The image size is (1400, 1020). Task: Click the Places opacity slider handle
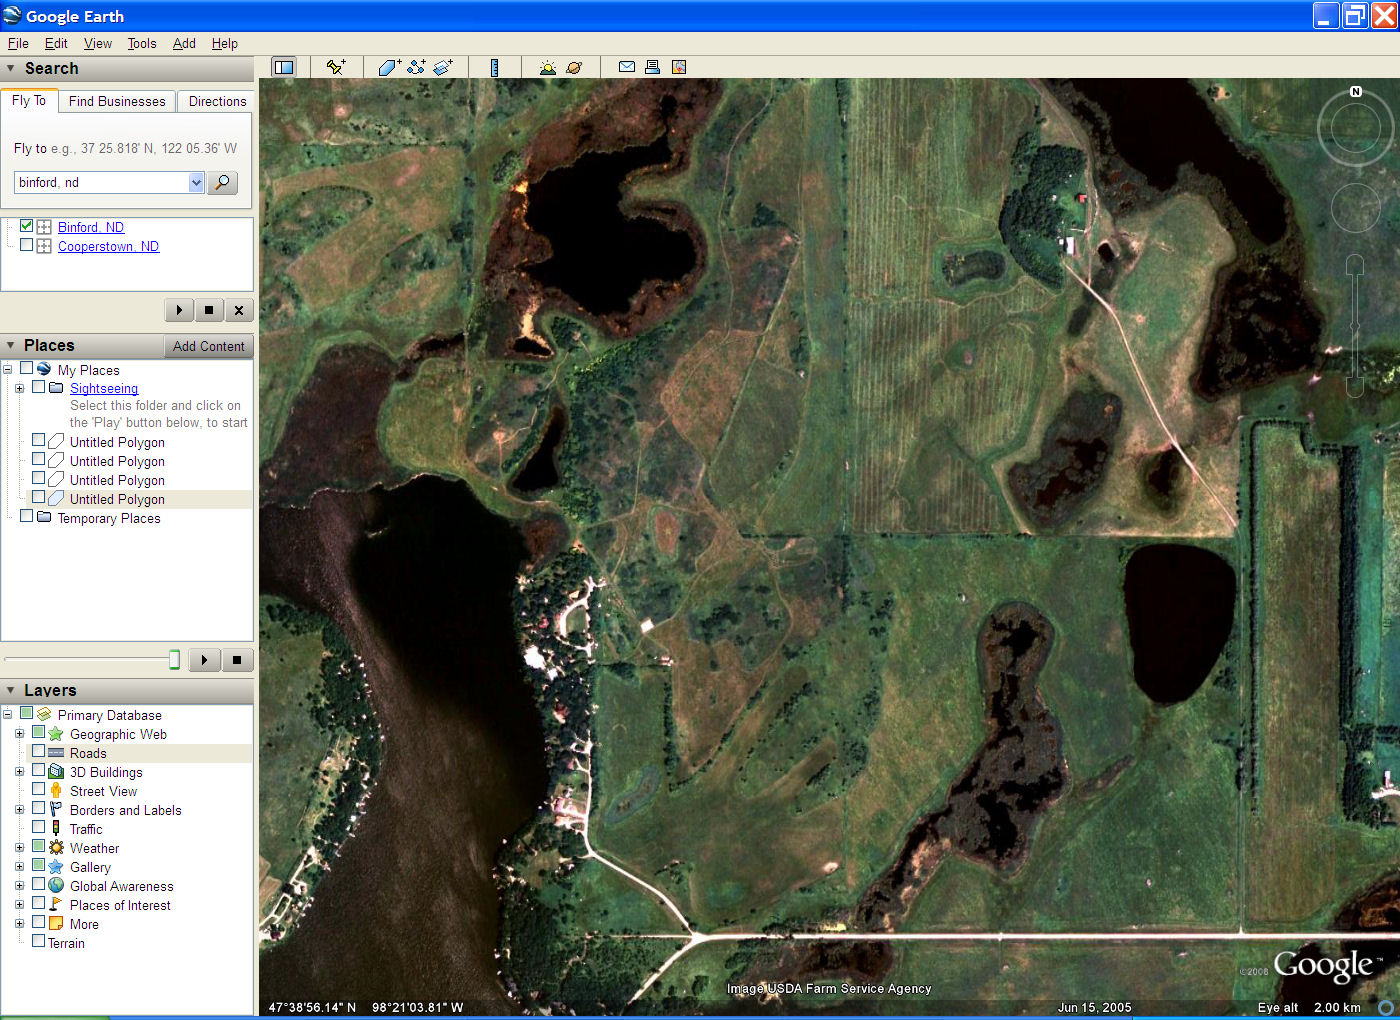[x=174, y=659]
